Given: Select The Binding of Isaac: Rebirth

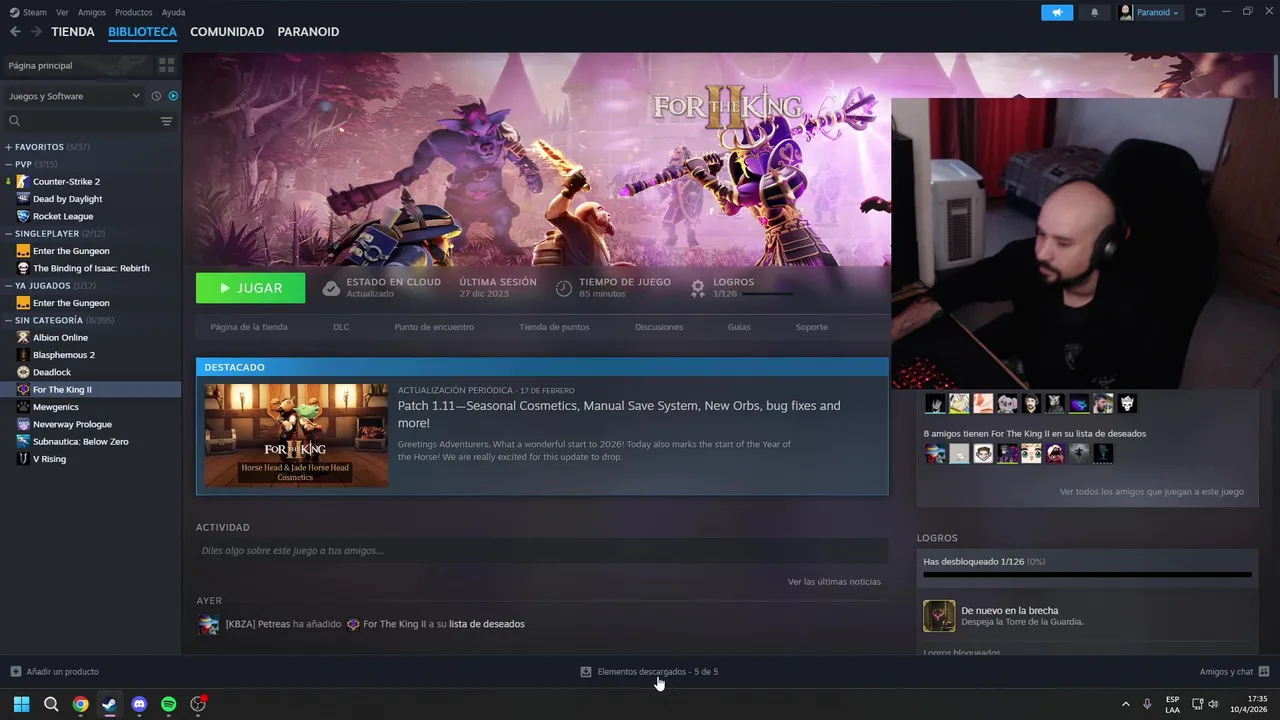Looking at the screenshot, I should point(91,268).
